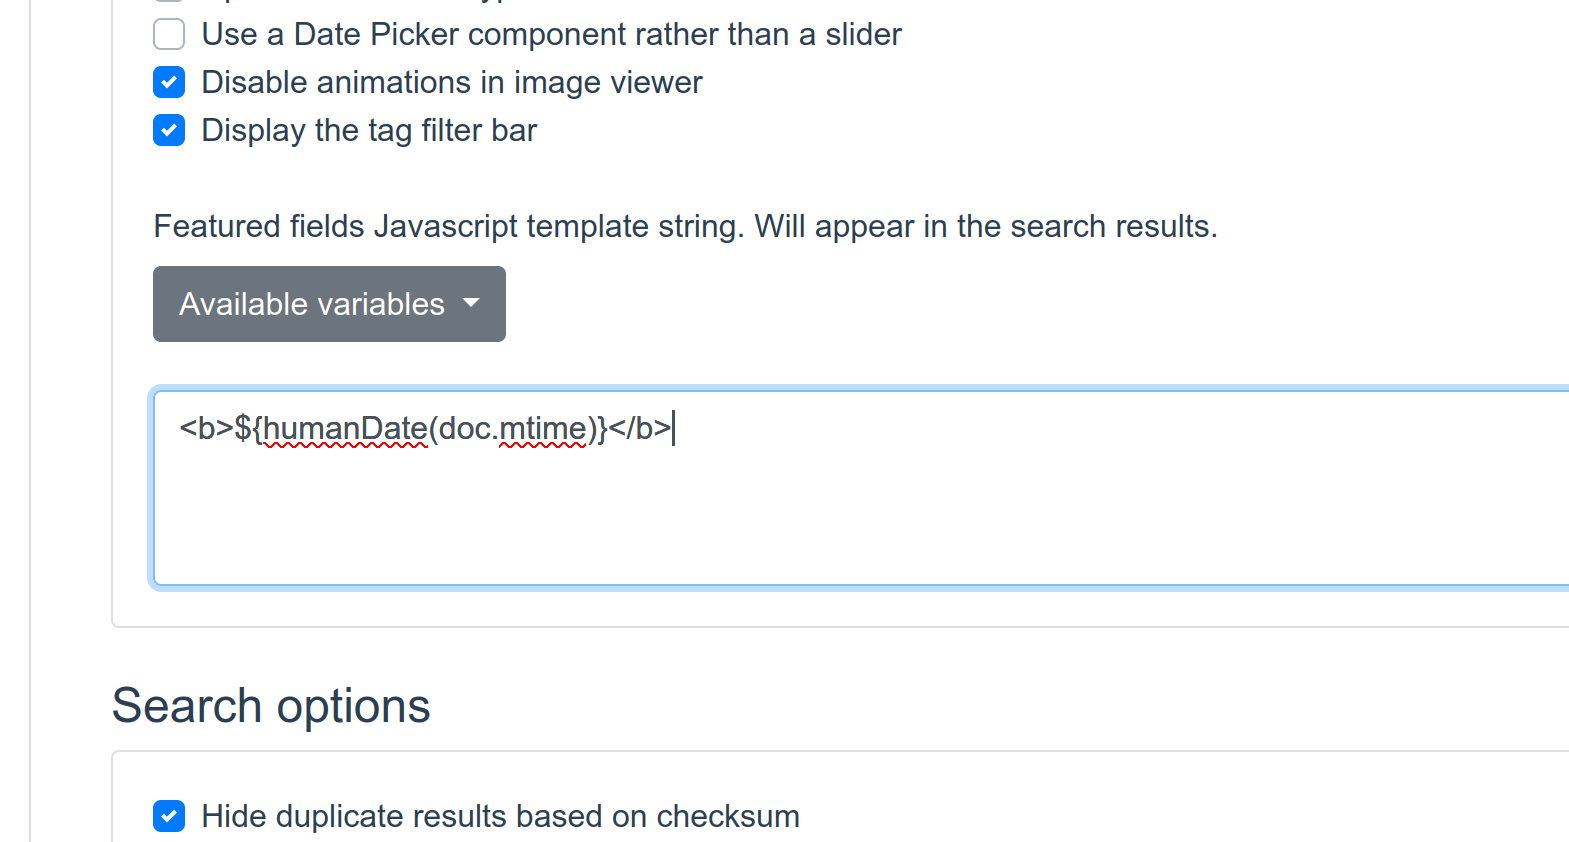The image size is (1569, 842).
Task: Click the humanDate text in the template
Action: click(x=345, y=428)
